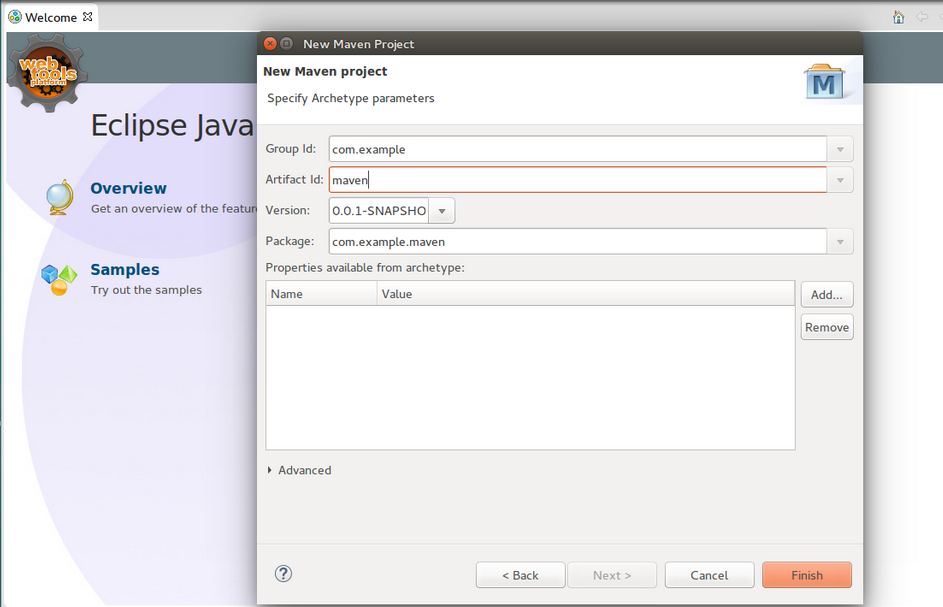Click the Cancel button

(x=709, y=575)
